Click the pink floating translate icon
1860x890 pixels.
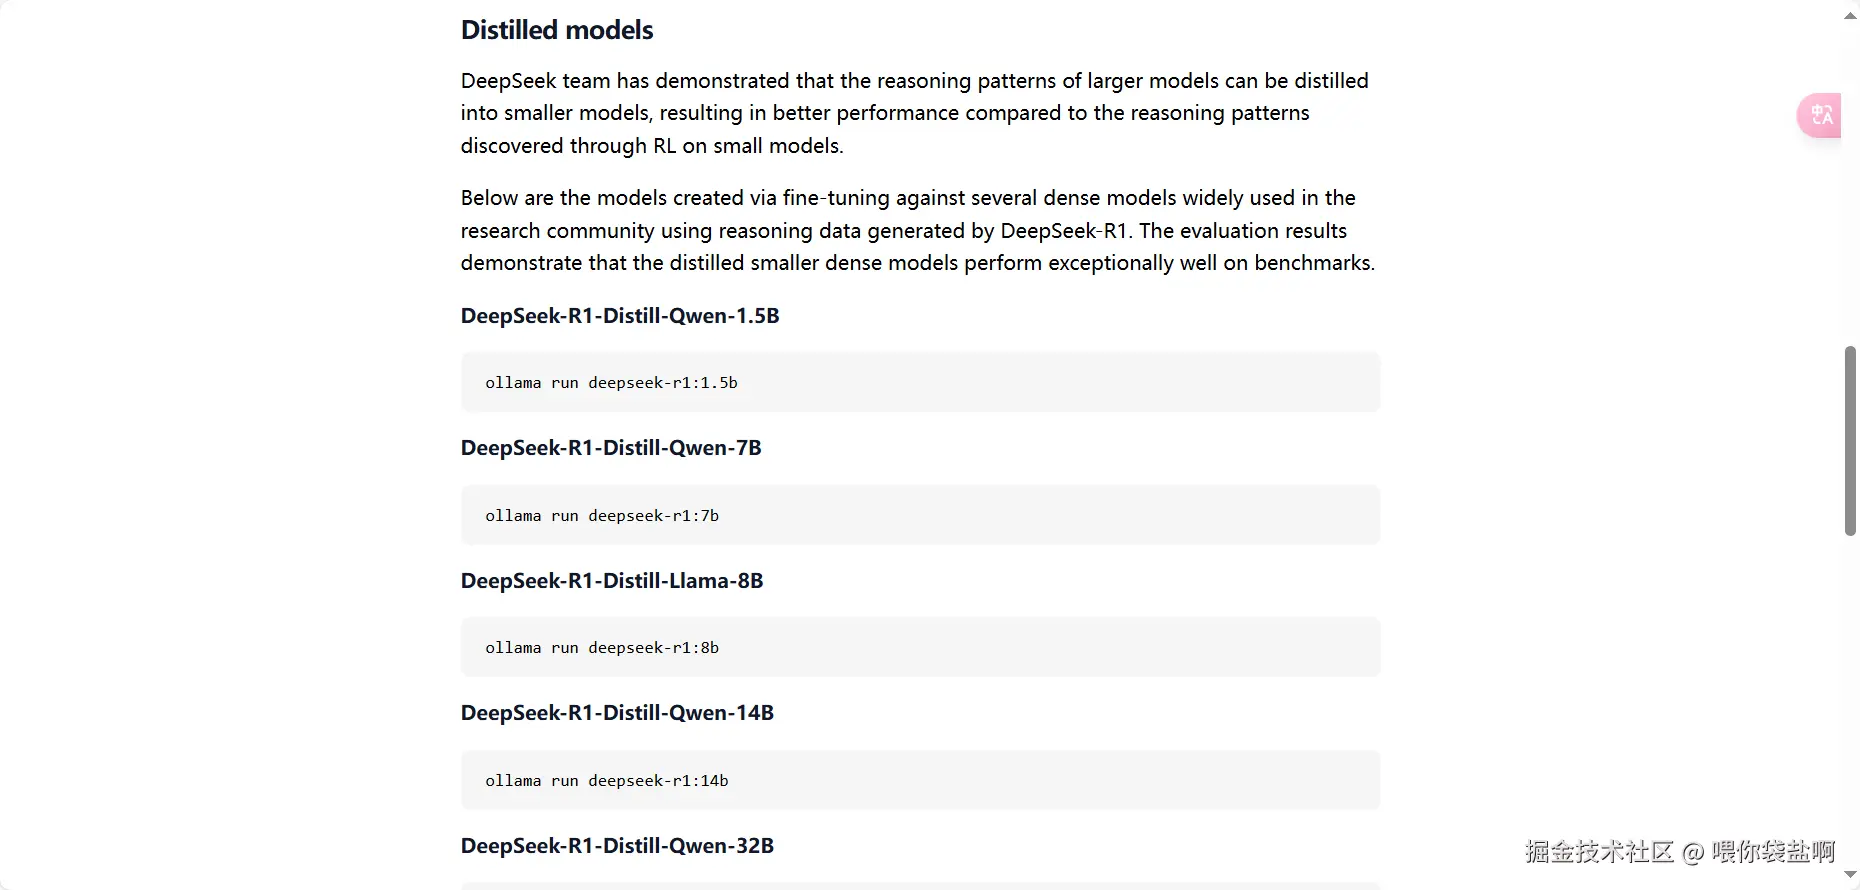pyautogui.click(x=1820, y=115)
